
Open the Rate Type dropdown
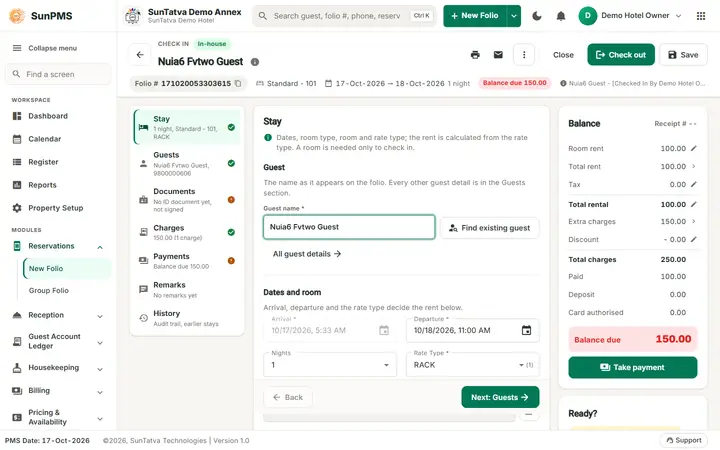click(472, 365)
